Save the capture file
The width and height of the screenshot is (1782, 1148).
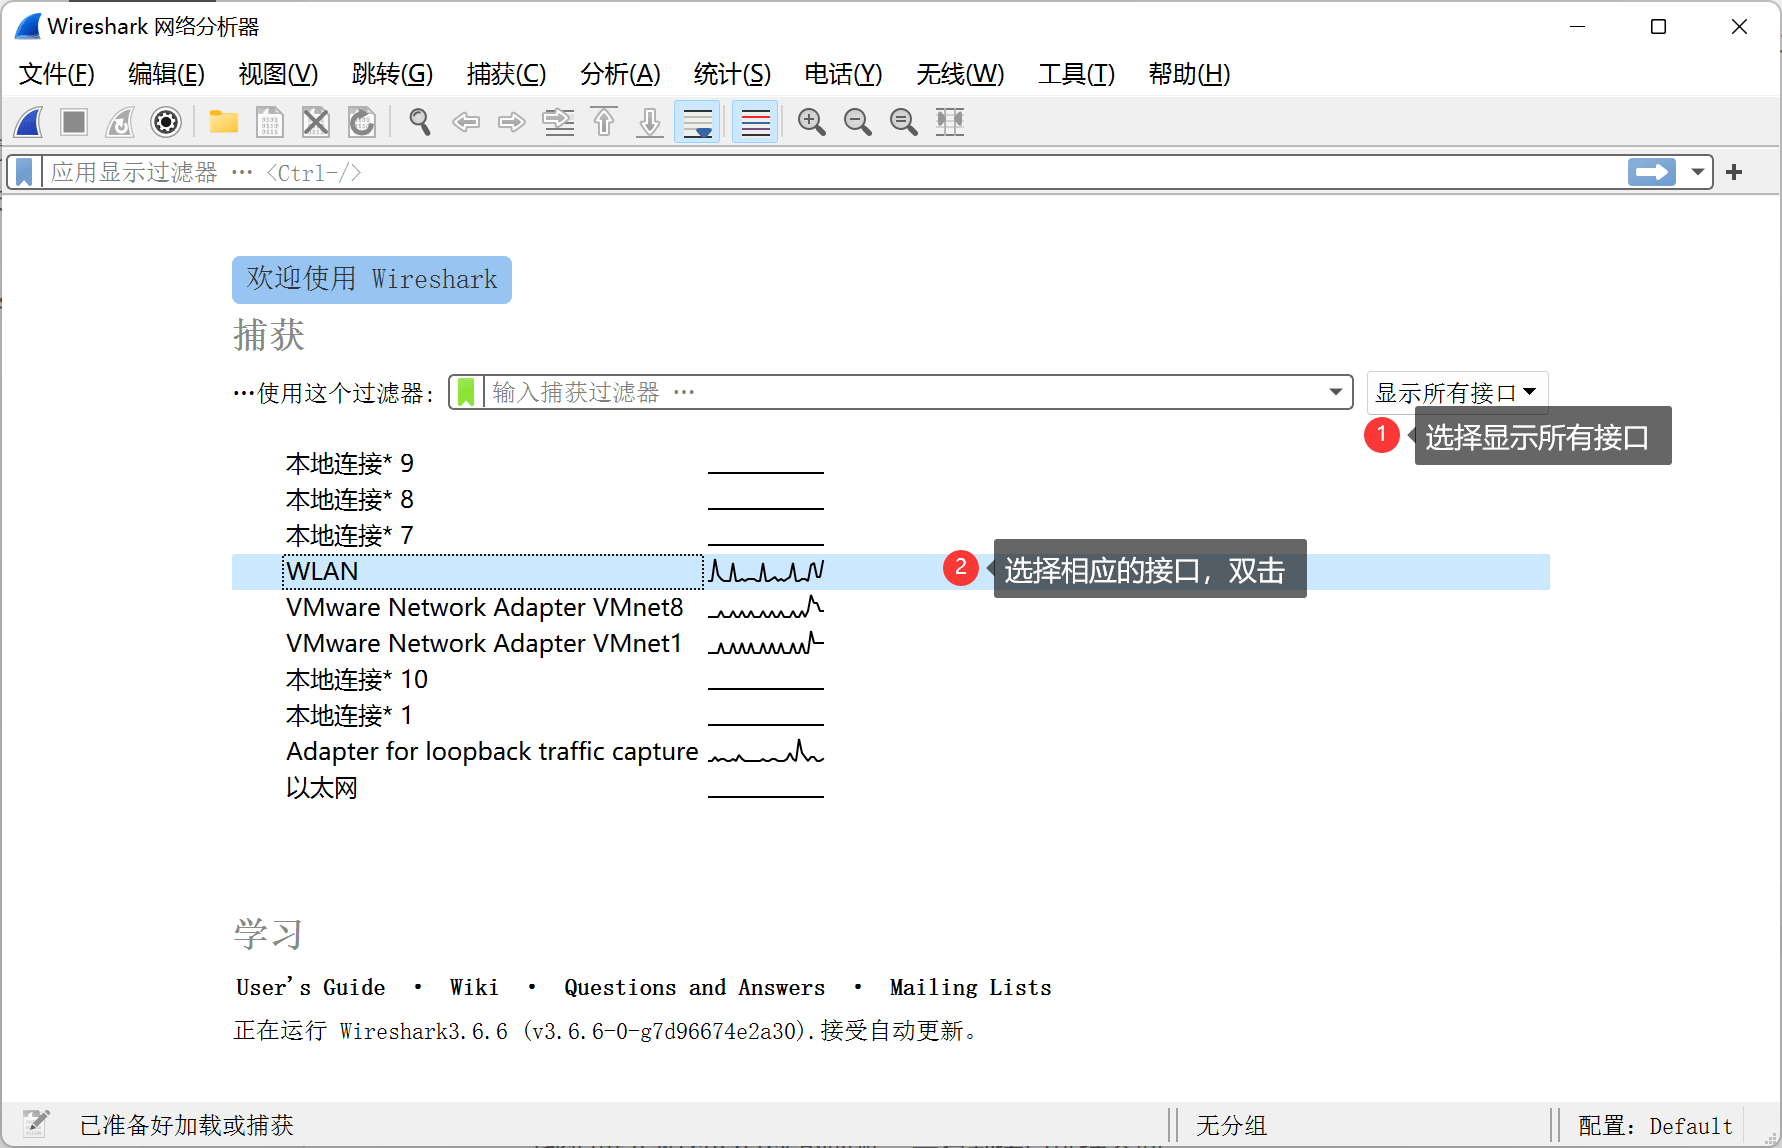[270, 122]
